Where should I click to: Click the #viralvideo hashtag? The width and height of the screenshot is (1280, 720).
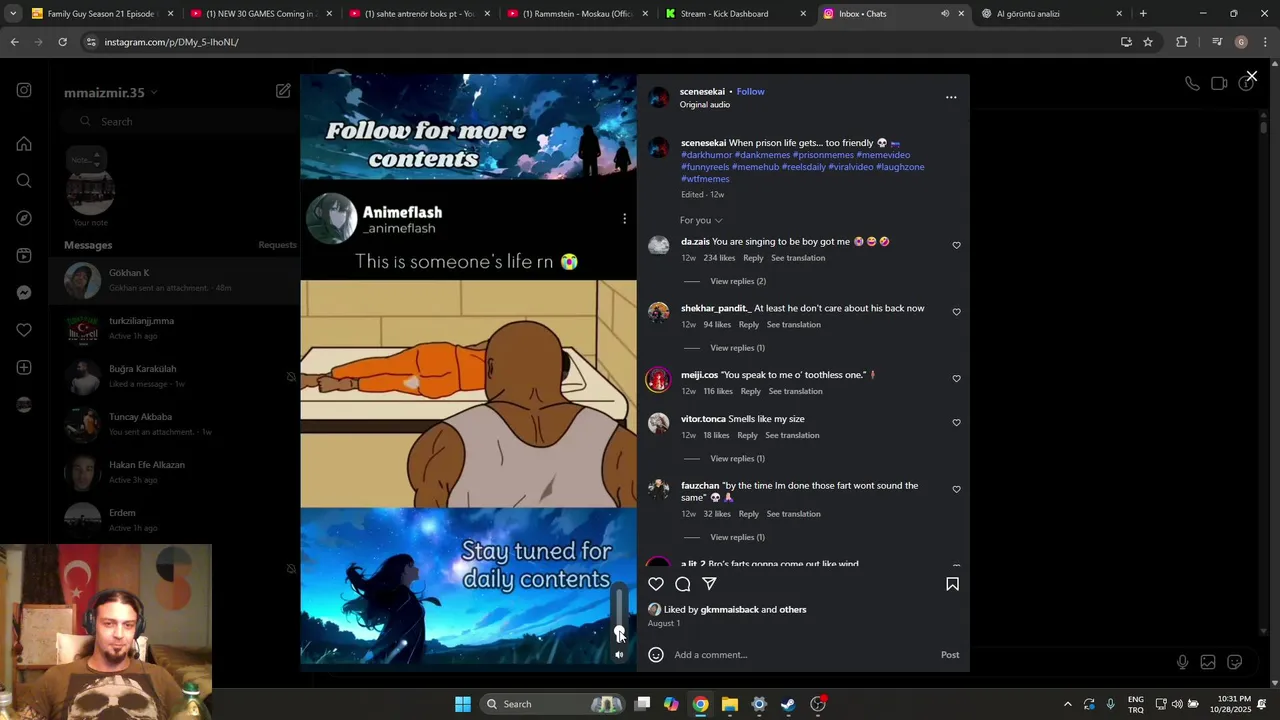850,167
